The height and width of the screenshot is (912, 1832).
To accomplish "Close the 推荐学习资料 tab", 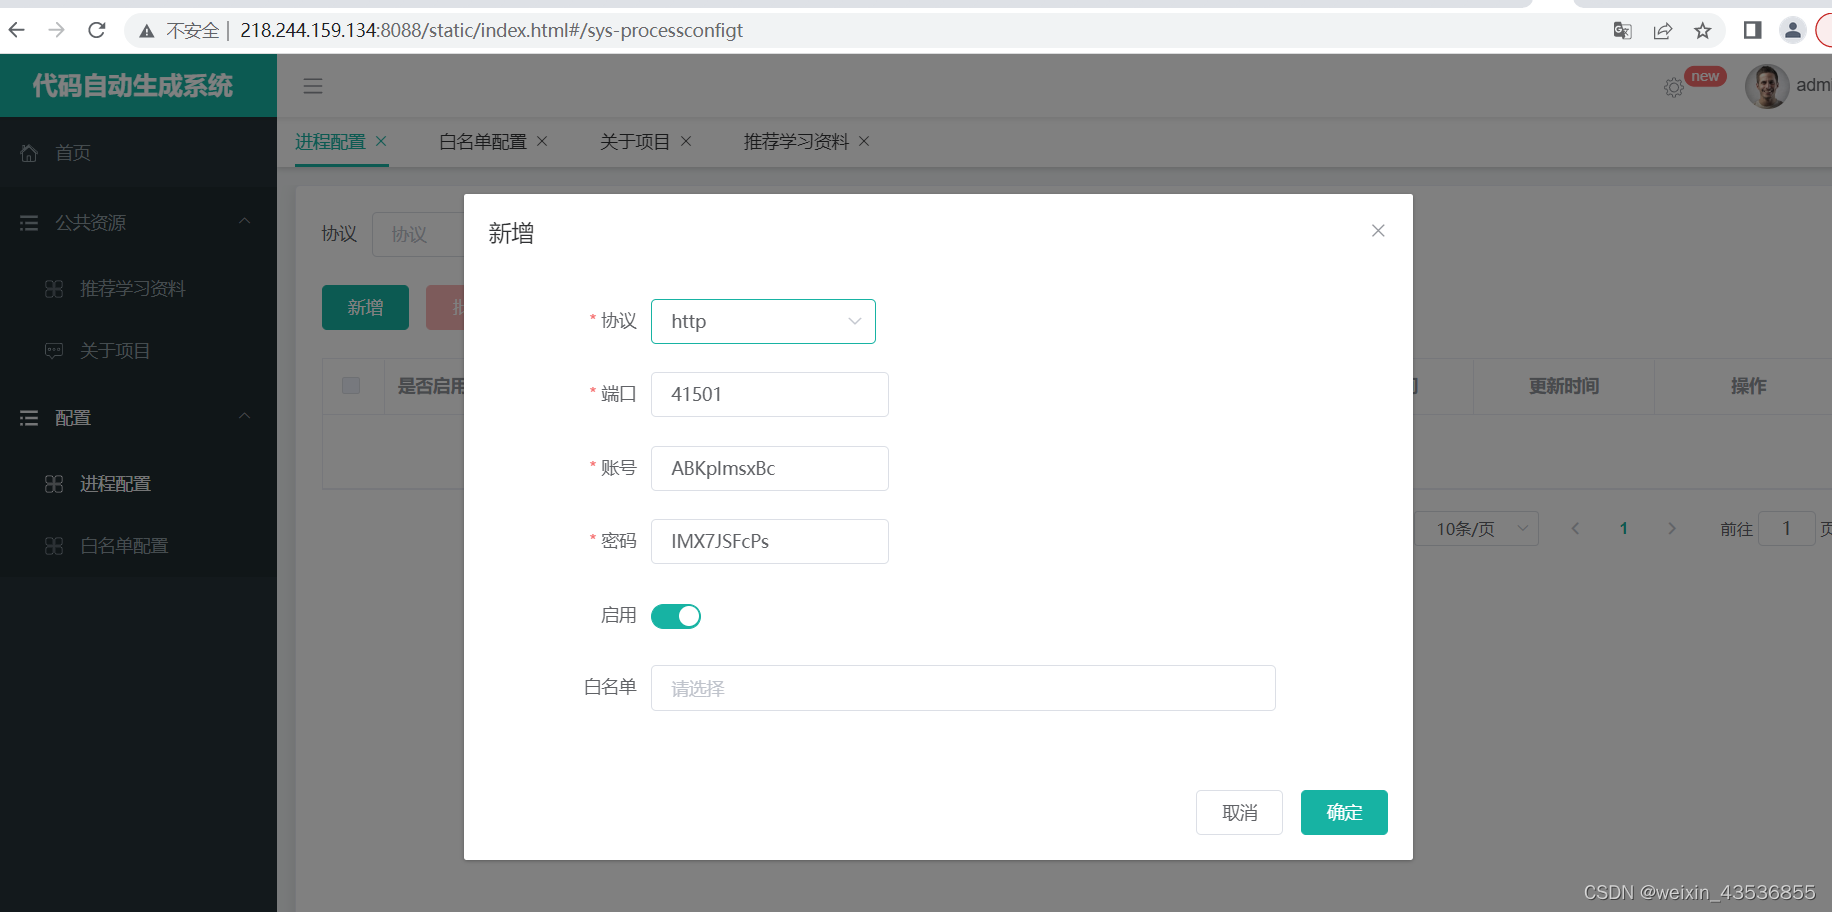I will 864,141.
